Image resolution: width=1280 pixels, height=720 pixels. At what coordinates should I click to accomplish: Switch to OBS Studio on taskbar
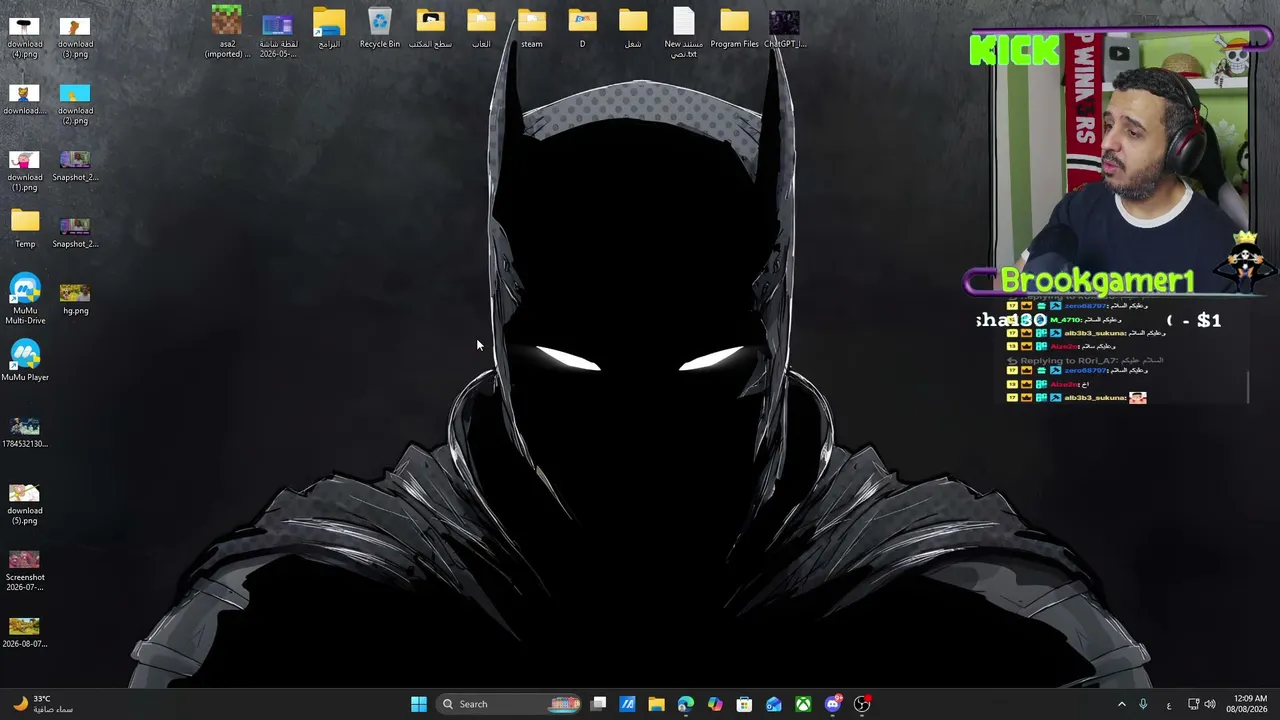click(862, 704)
